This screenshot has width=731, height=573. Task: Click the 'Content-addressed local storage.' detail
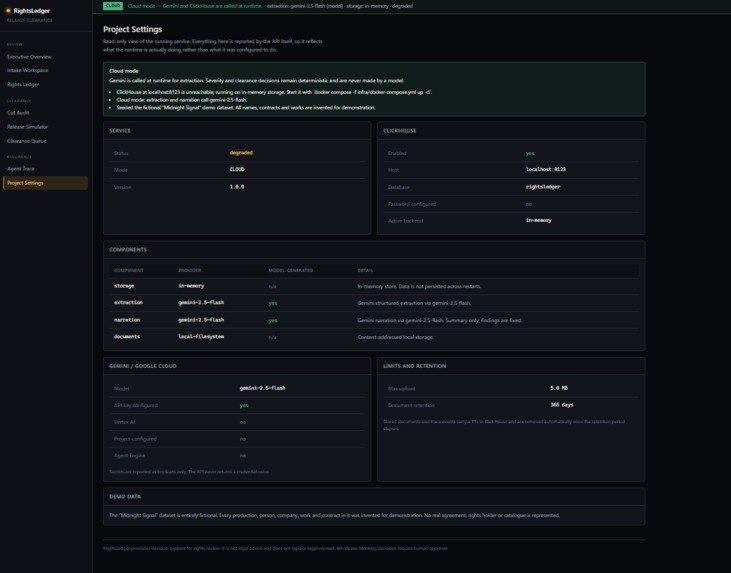coord(395,338)
